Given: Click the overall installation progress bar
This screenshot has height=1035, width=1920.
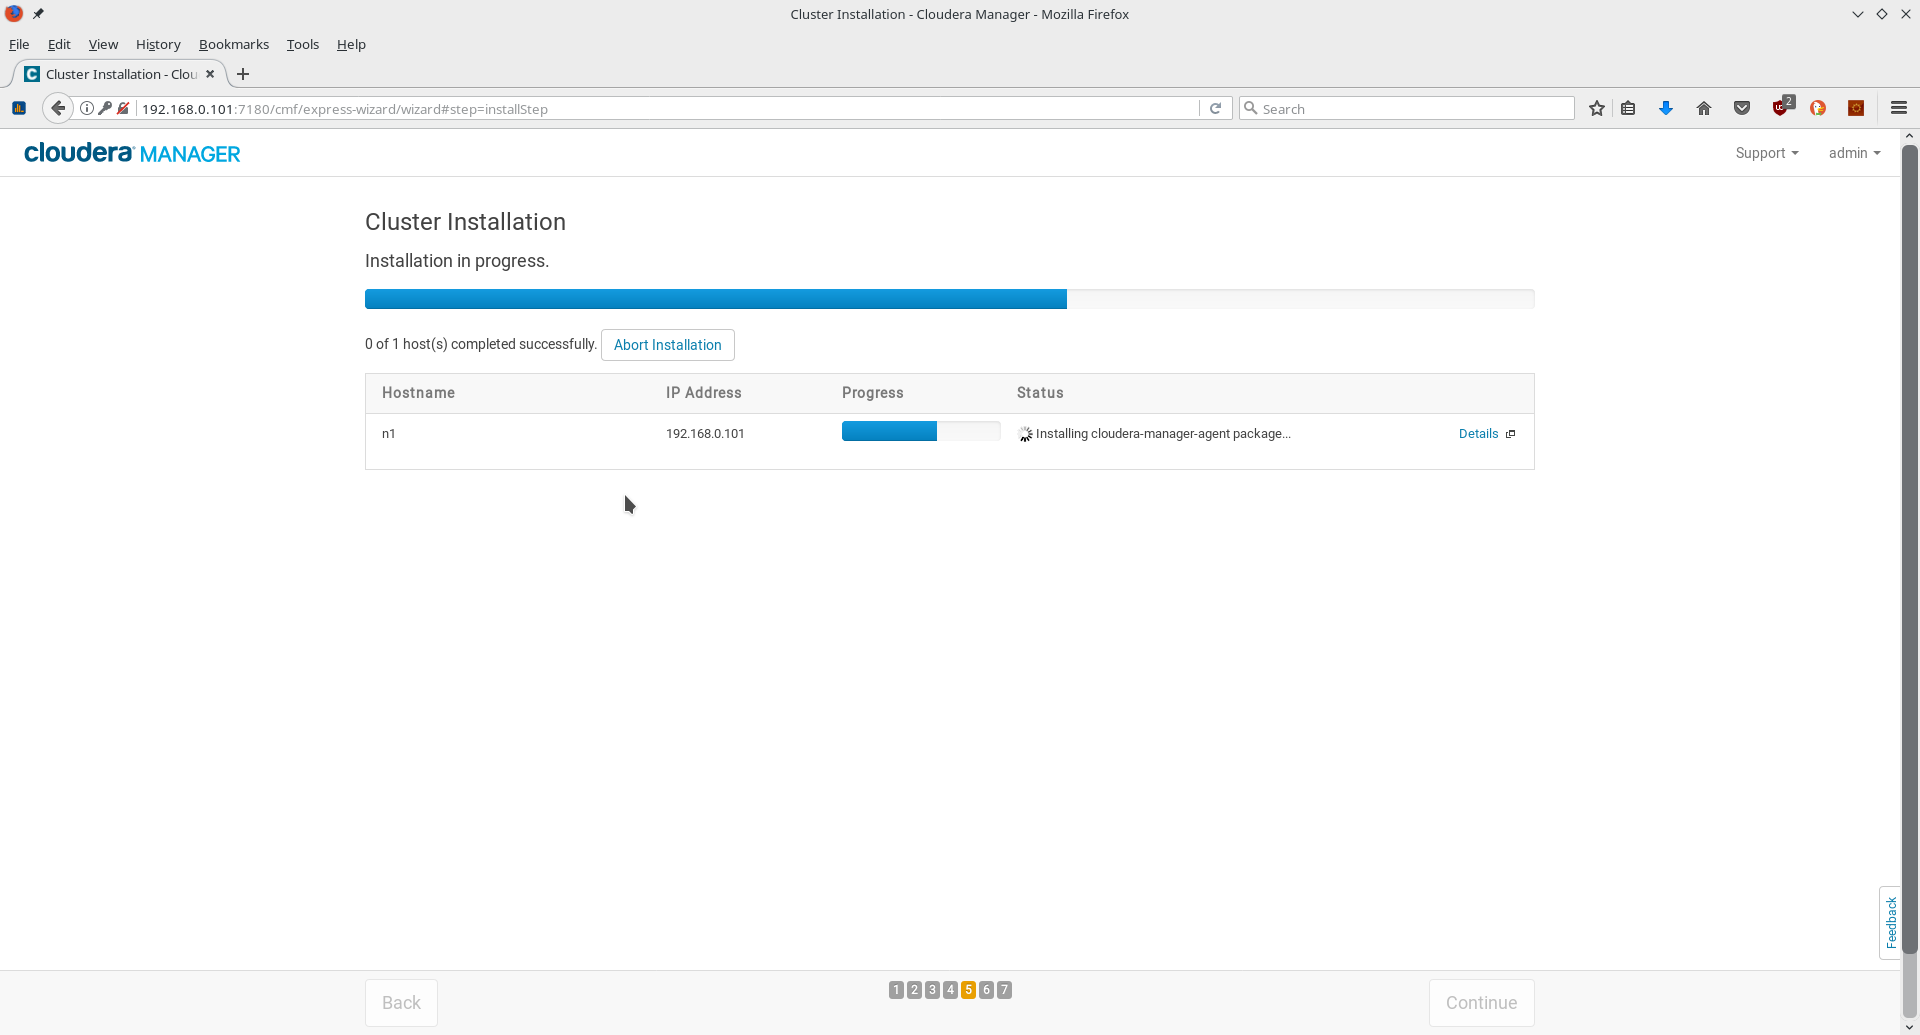Looking at the screenshot, I should coord(949,299).
